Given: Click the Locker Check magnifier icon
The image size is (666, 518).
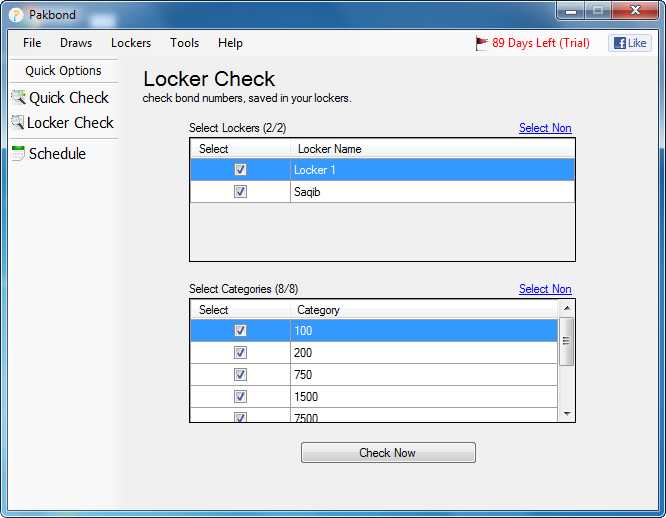Looking at the screenshot, I should [x=17, y=123].
